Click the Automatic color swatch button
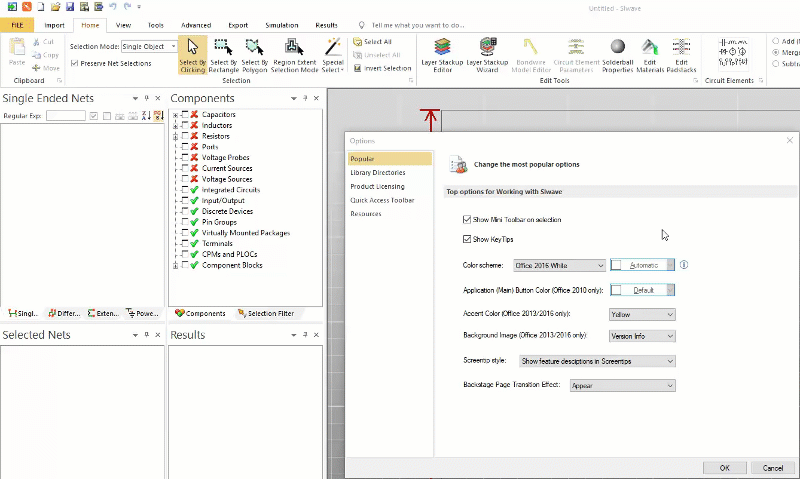The width and height of the screenshot is (800, 479). click(643, 265)
